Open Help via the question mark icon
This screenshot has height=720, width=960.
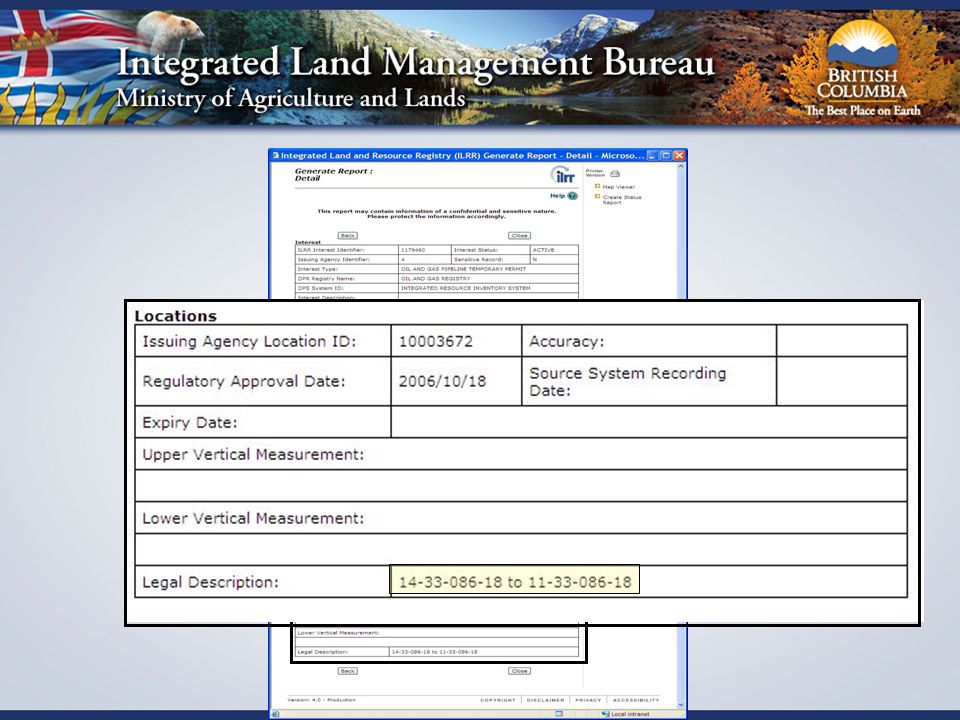(x=572, y=196)
